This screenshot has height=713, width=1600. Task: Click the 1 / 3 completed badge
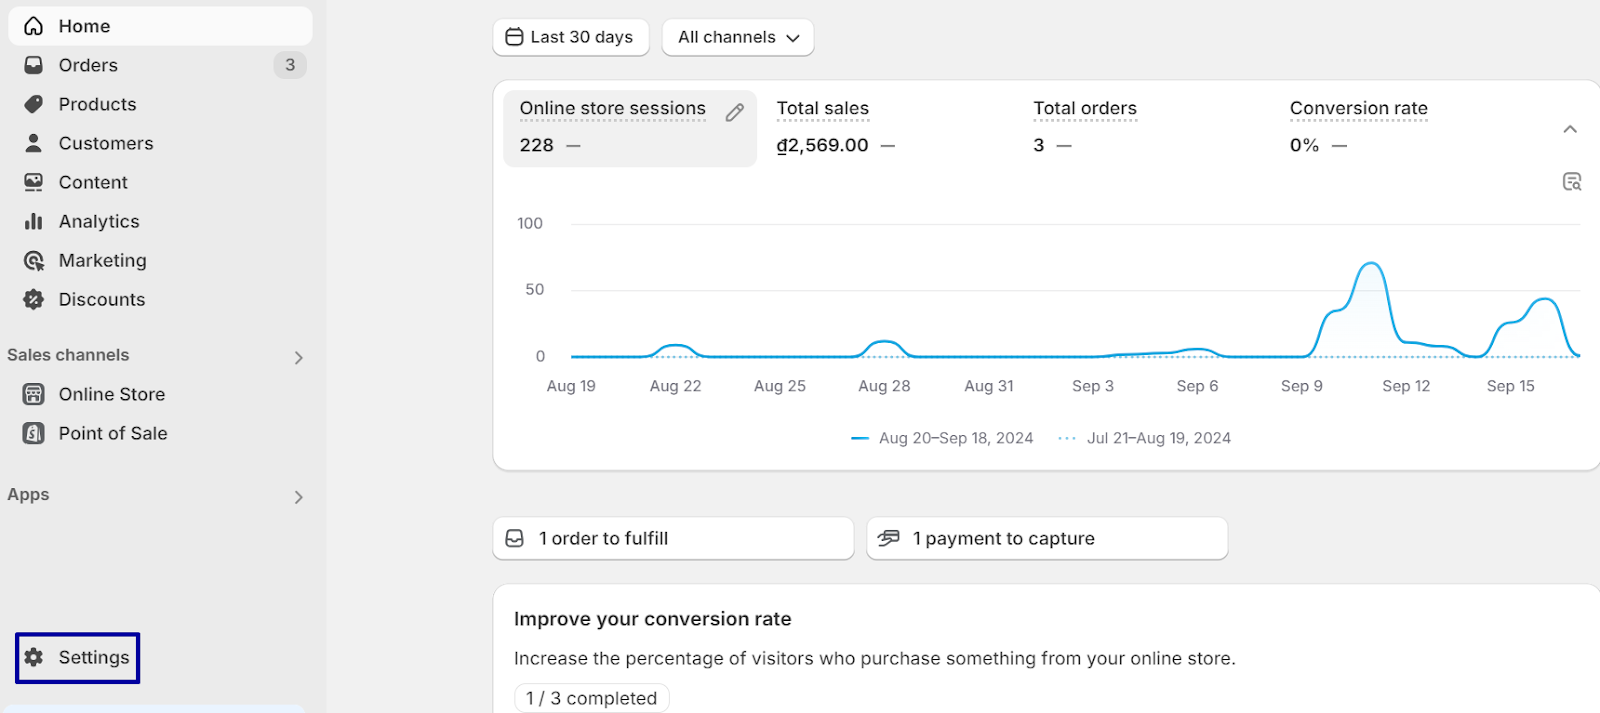592,698
